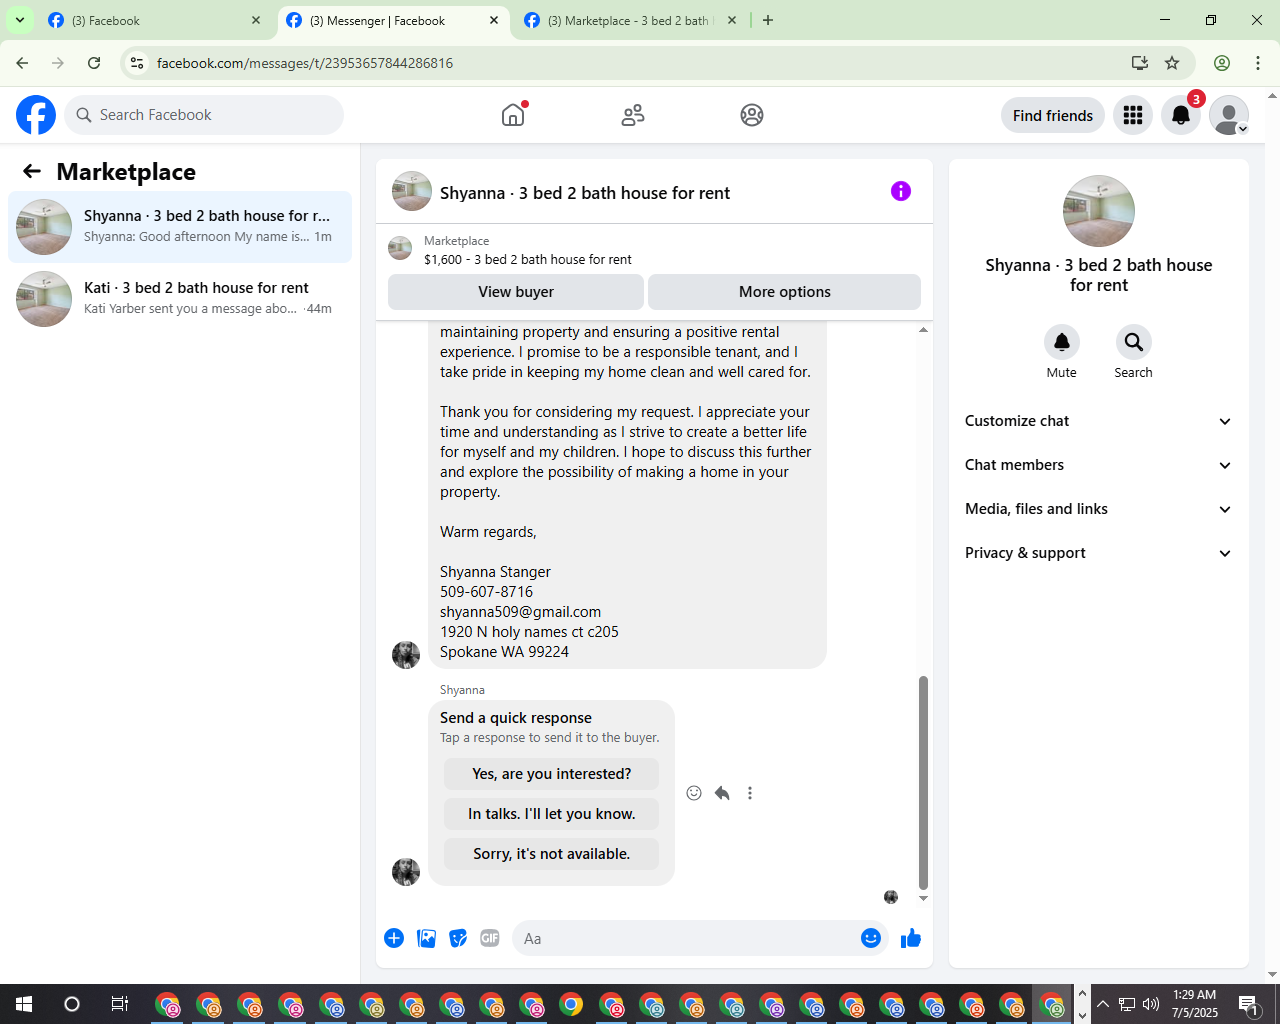The width and height of the screenshot is (1280, 1024).
Task: Expand Privacy & support section
Action: tap(1099, 553)
